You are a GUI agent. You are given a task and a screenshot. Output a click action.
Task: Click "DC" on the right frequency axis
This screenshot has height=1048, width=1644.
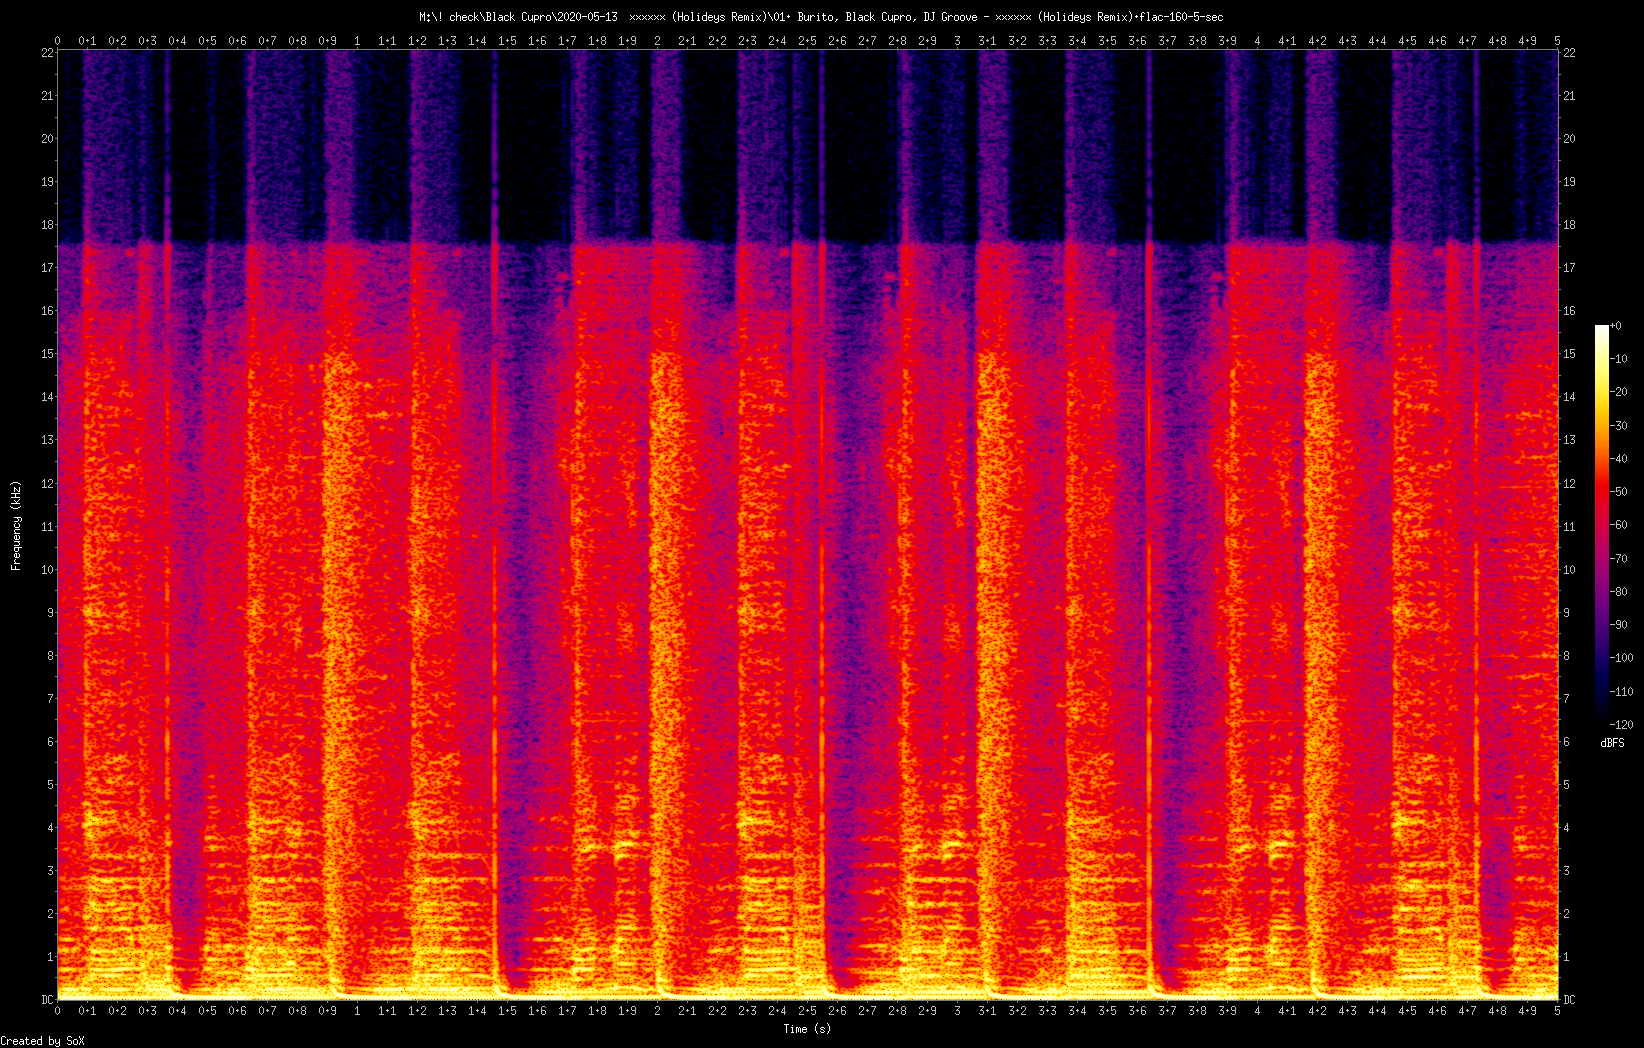(1569, 1000)
